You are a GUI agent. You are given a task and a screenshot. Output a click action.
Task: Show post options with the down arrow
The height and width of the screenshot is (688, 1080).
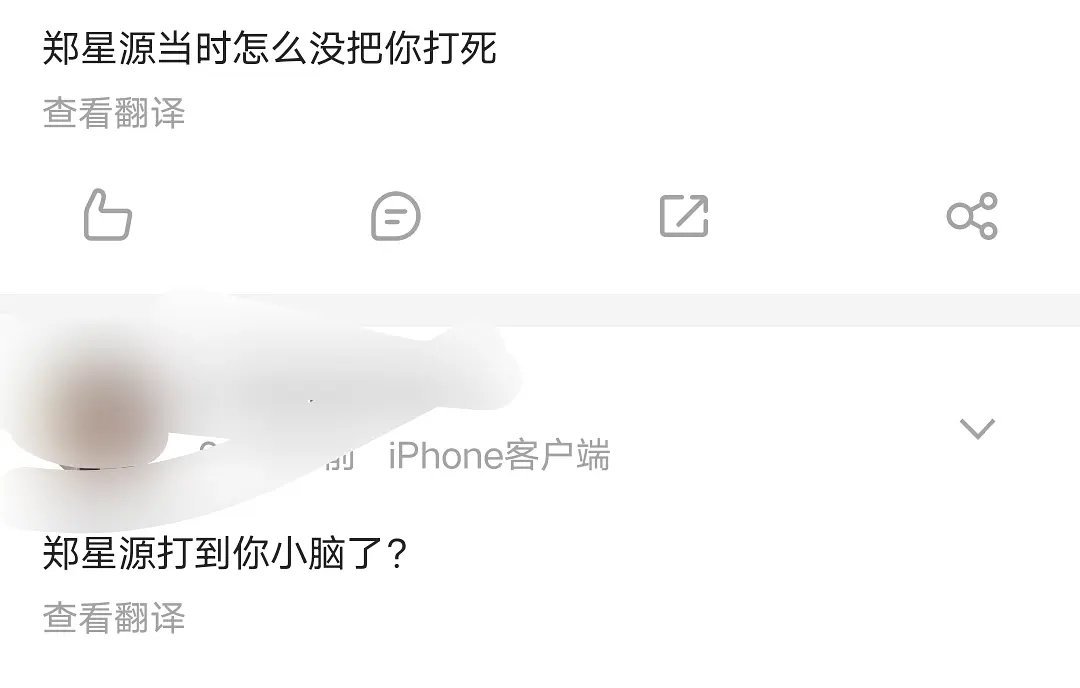pos(977,428)
